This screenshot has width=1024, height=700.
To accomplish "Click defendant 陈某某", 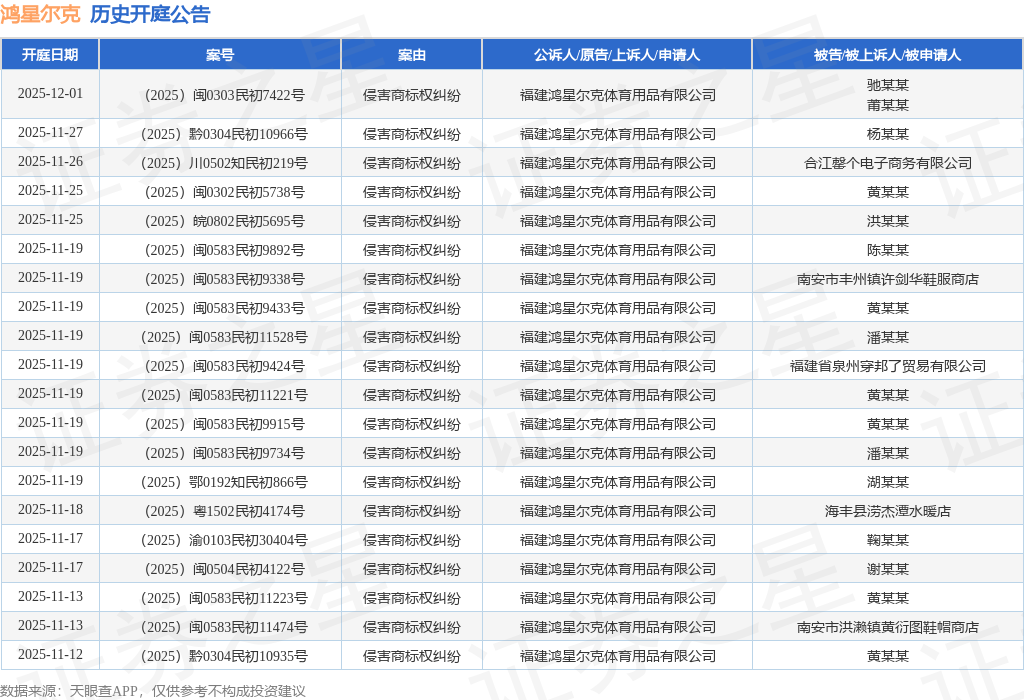I will (x=888, y=250).
